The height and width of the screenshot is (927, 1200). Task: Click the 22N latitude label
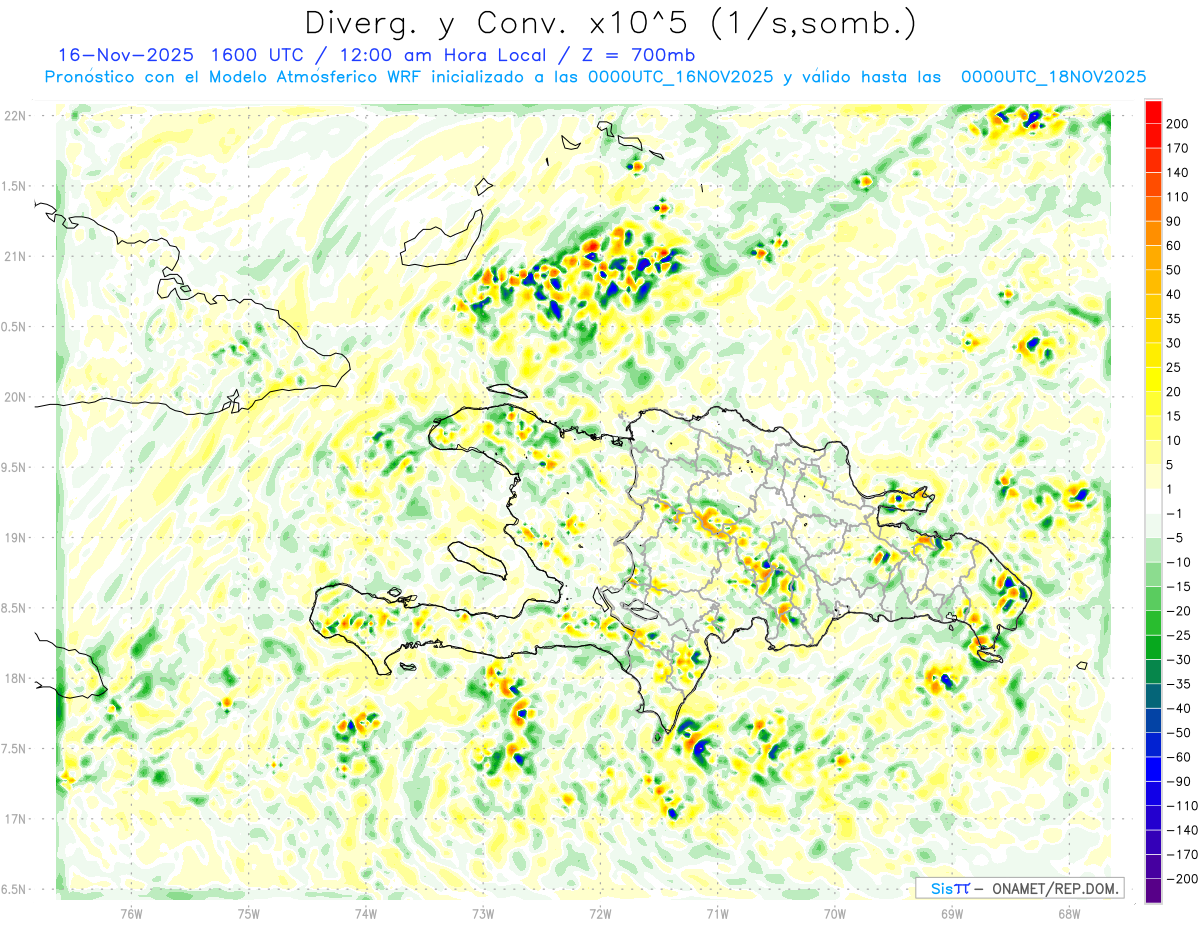click(x=14, y=116)
